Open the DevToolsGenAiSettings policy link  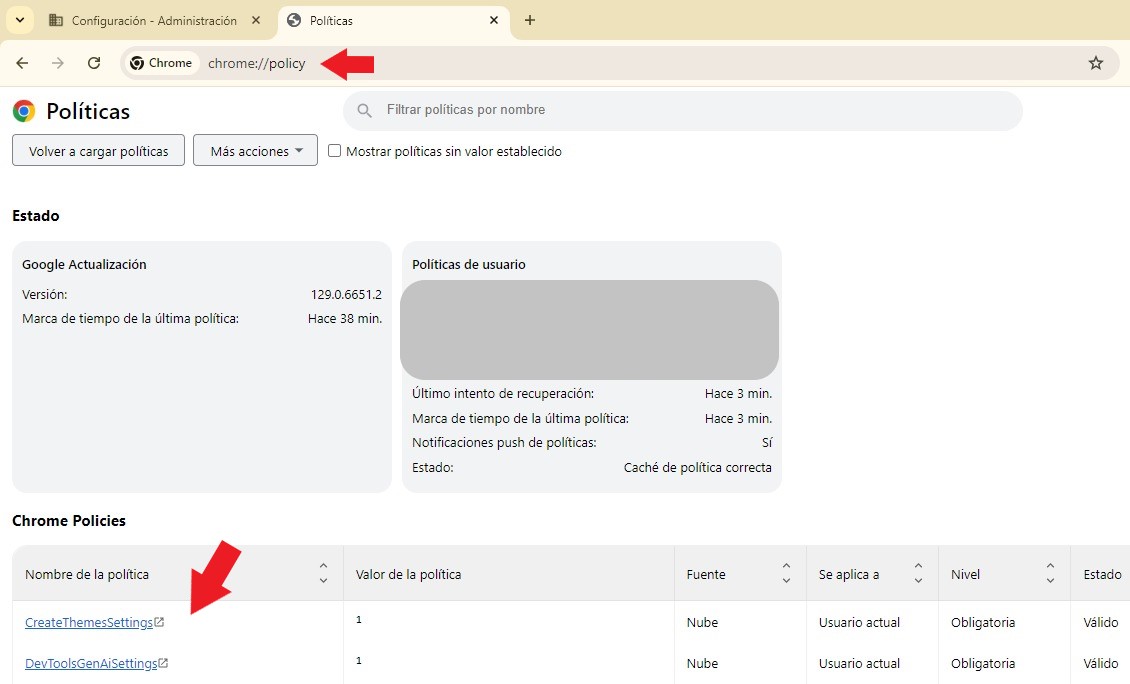point(91,664)
